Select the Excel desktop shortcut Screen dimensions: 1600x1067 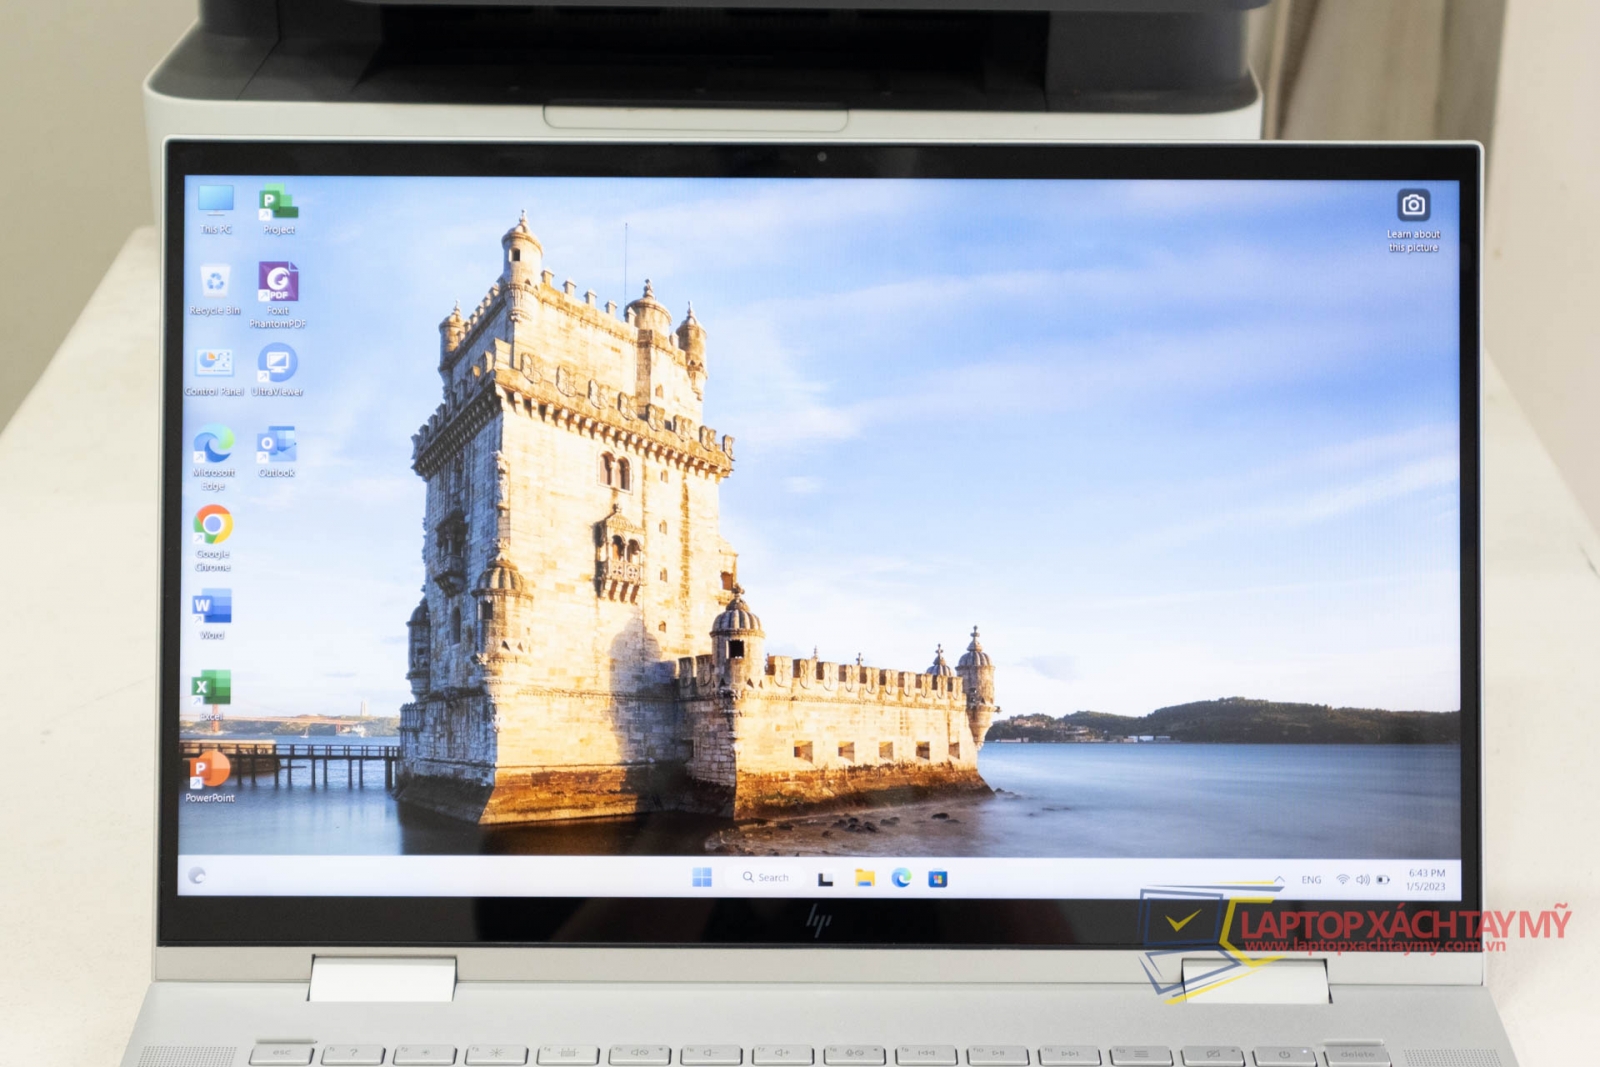coord(211,689)
